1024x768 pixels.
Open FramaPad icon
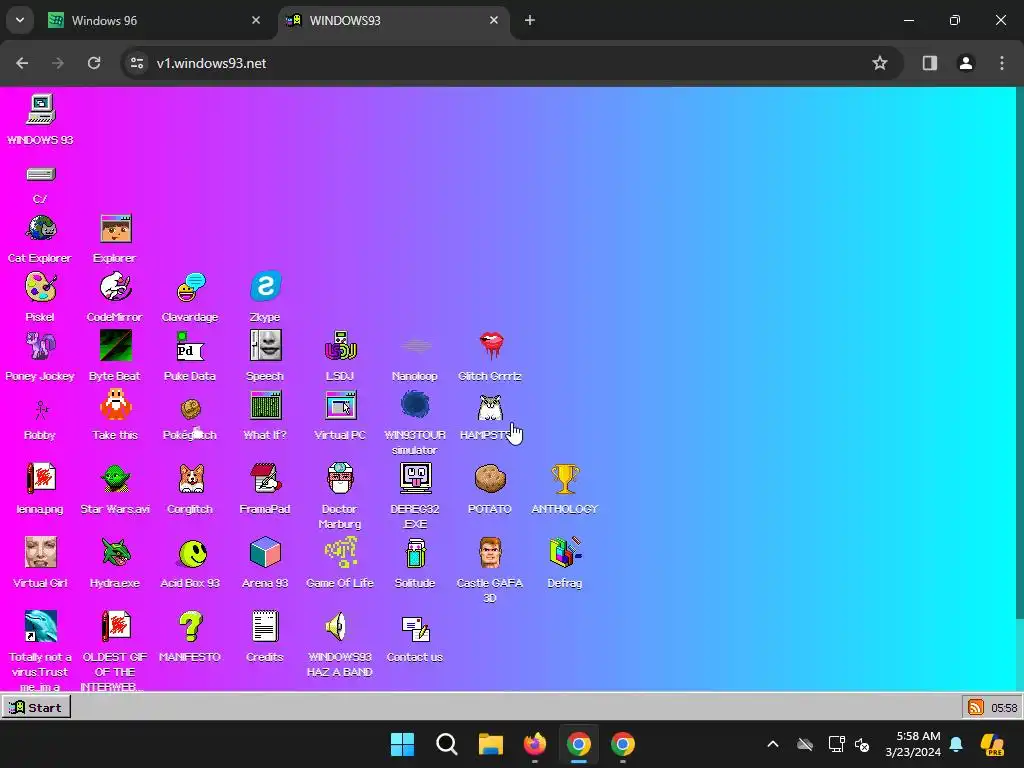click(265, 479)
